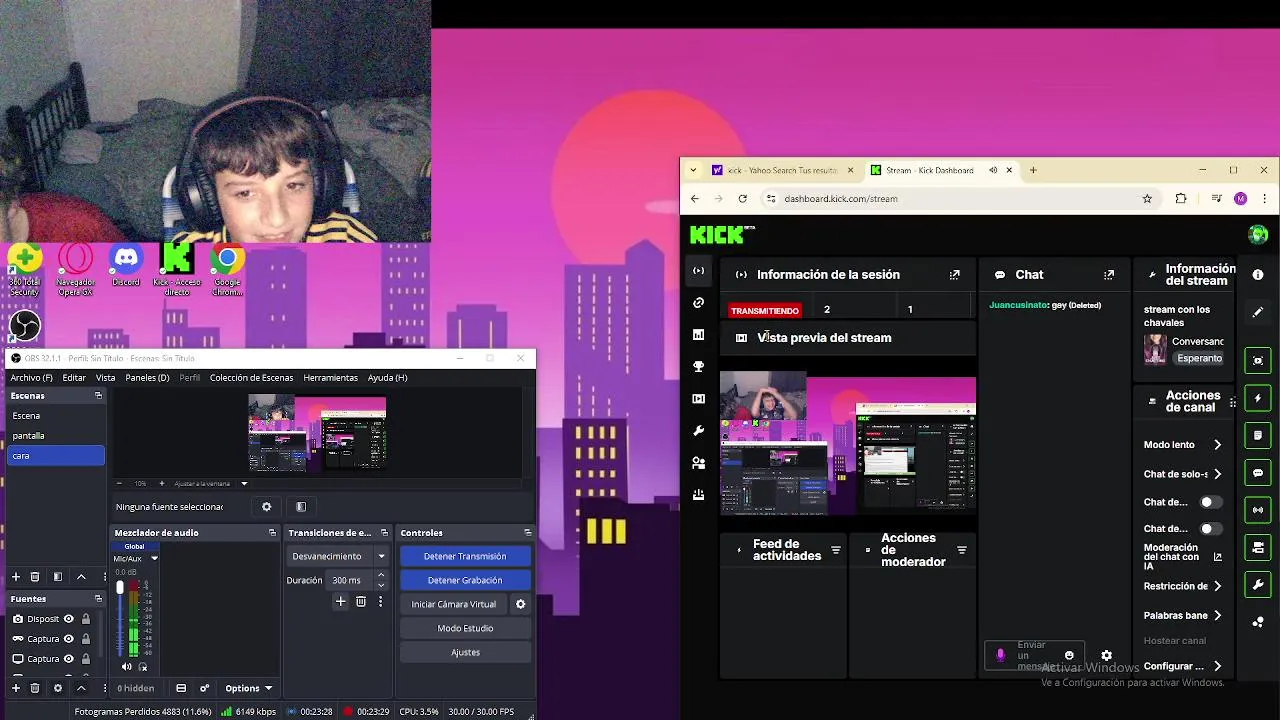Open virtual camera settings gear in Controles
The image size is (1280, 720).
click(520, 604)
